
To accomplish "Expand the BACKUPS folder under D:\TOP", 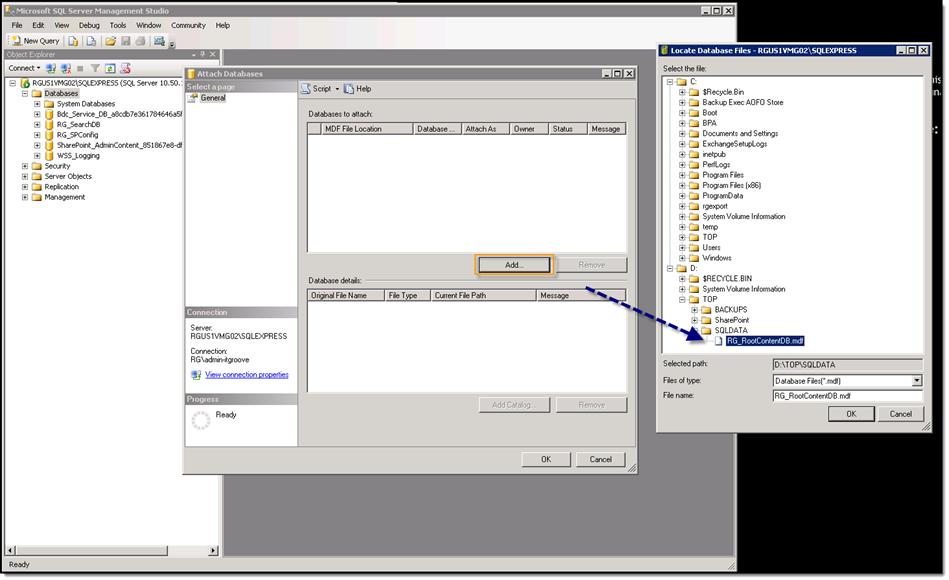I will 694,309.
